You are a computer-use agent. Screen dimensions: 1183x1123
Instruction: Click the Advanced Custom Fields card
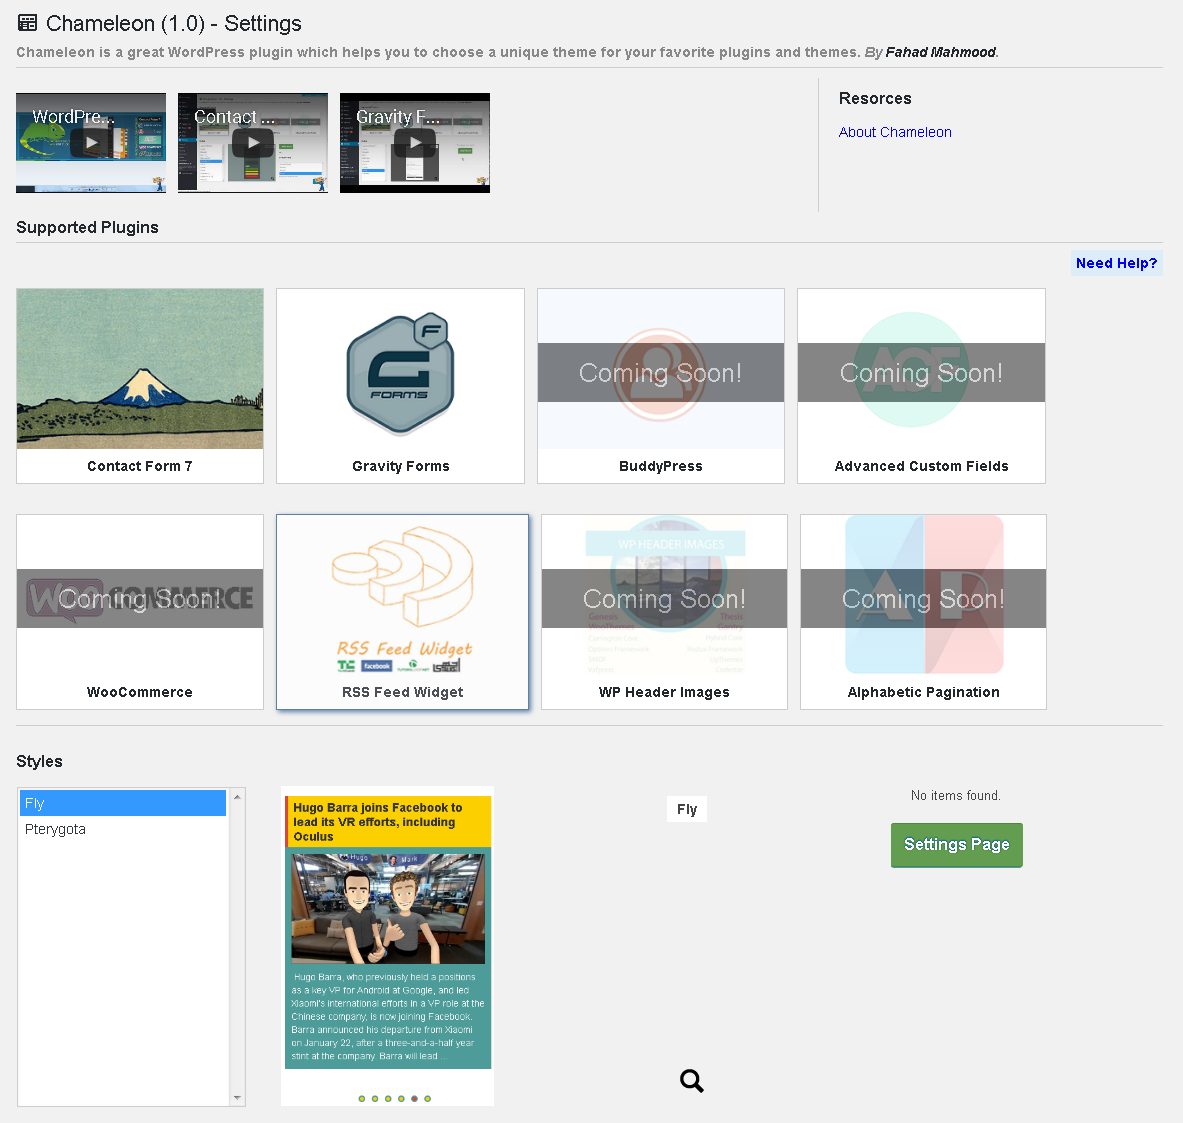tap(921, 386)
